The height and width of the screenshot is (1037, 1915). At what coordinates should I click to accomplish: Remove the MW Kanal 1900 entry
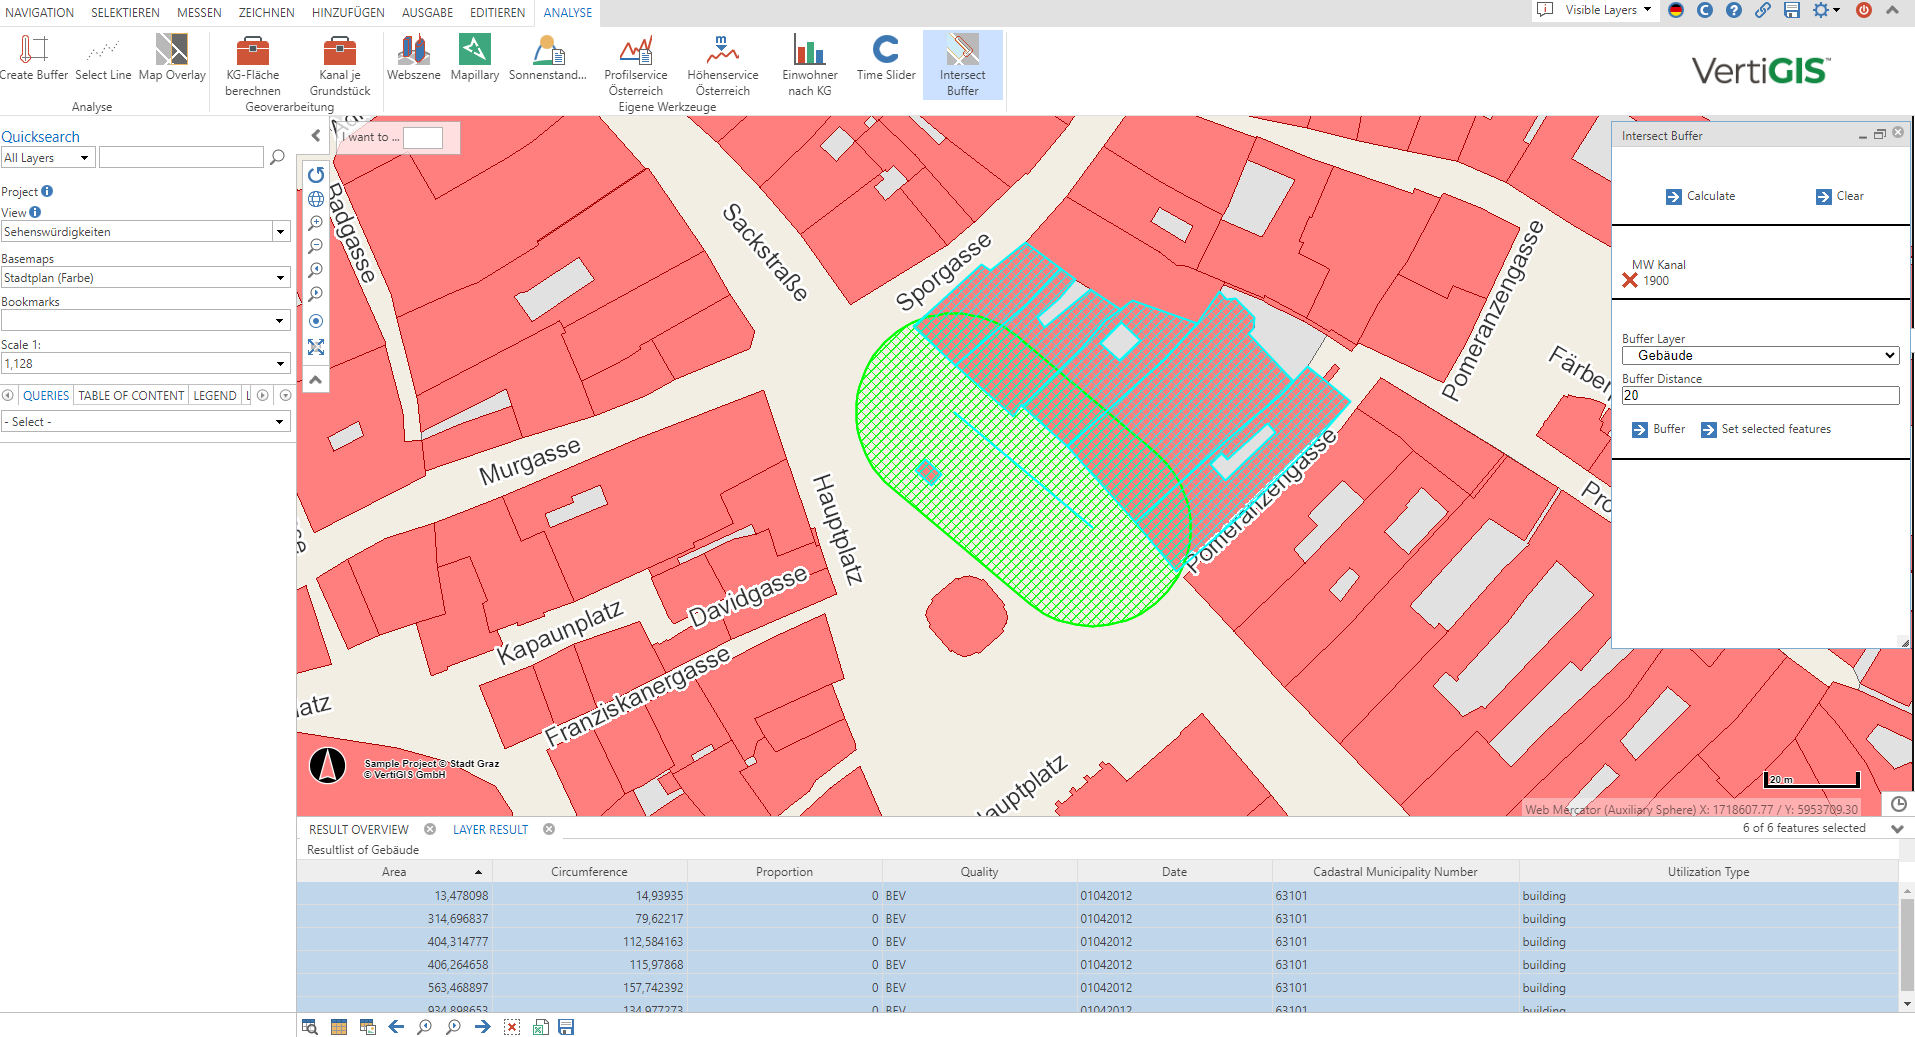pyautogui.click(x=1630, y=281)
